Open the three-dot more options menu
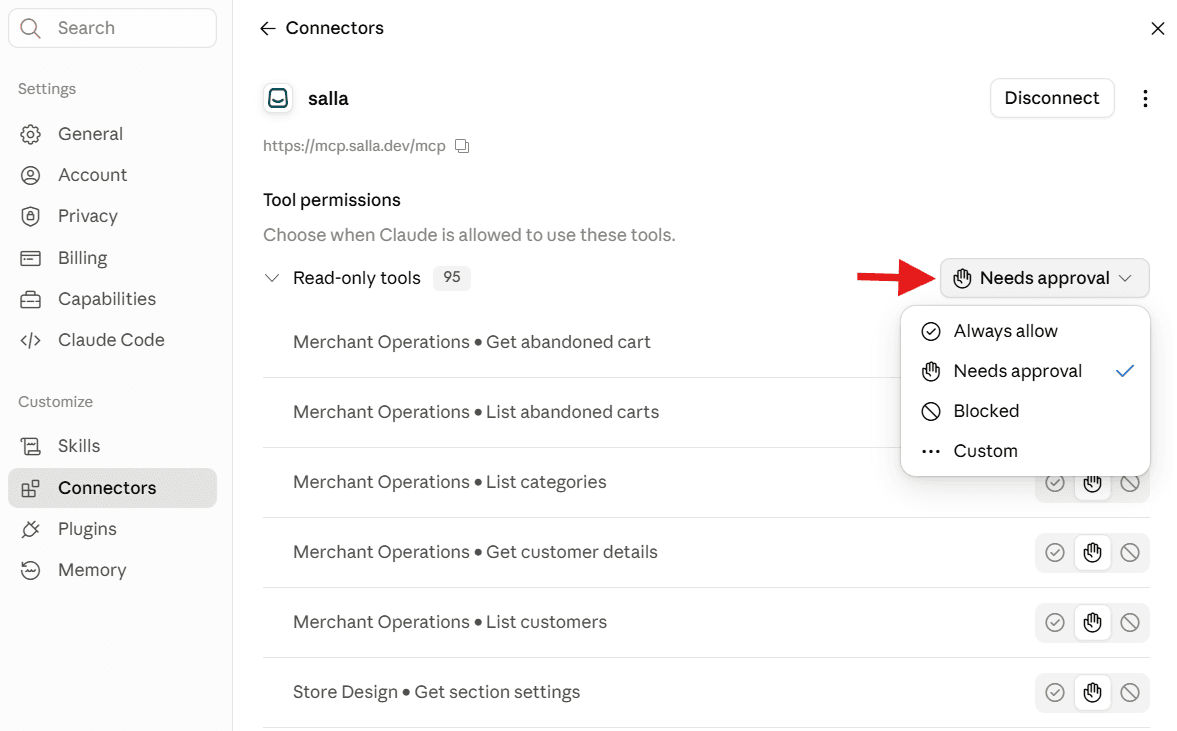1177x731 pixels. [1145, 98]
